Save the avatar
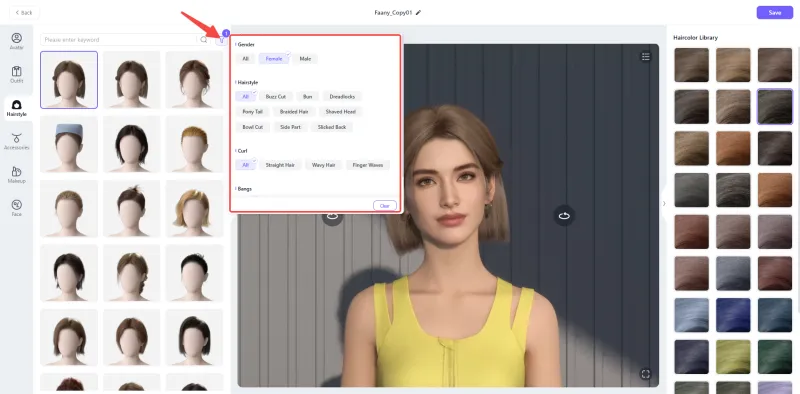The image size is (800, 394). (774, 13)
